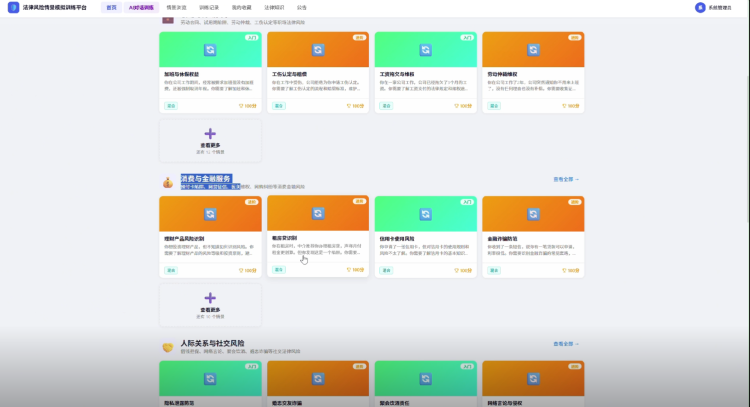The image size is (750, 407).
Task: Open green banner of 聚会饮酒责任 card
Action: point(426,378)
